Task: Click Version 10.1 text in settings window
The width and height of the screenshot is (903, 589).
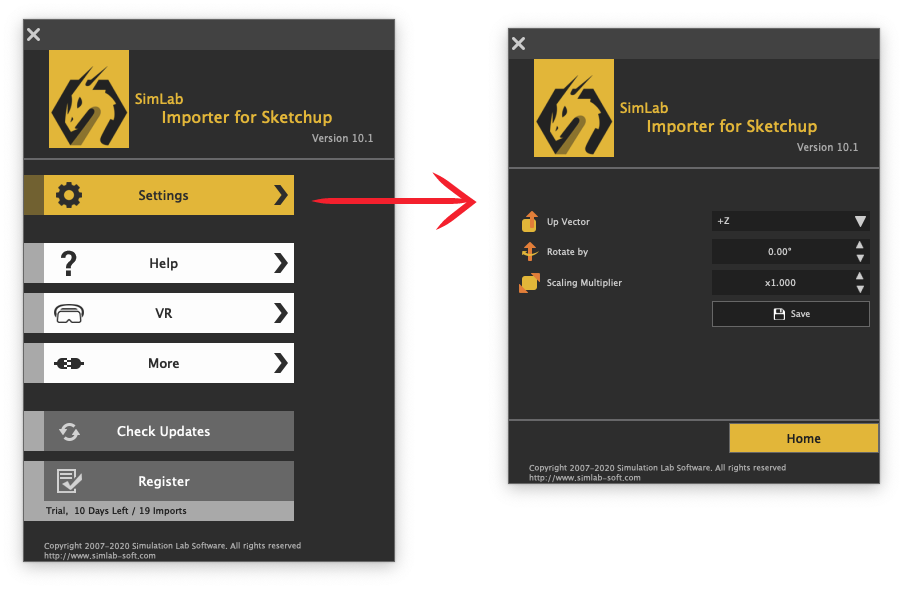Action: [x=827, y=147]
